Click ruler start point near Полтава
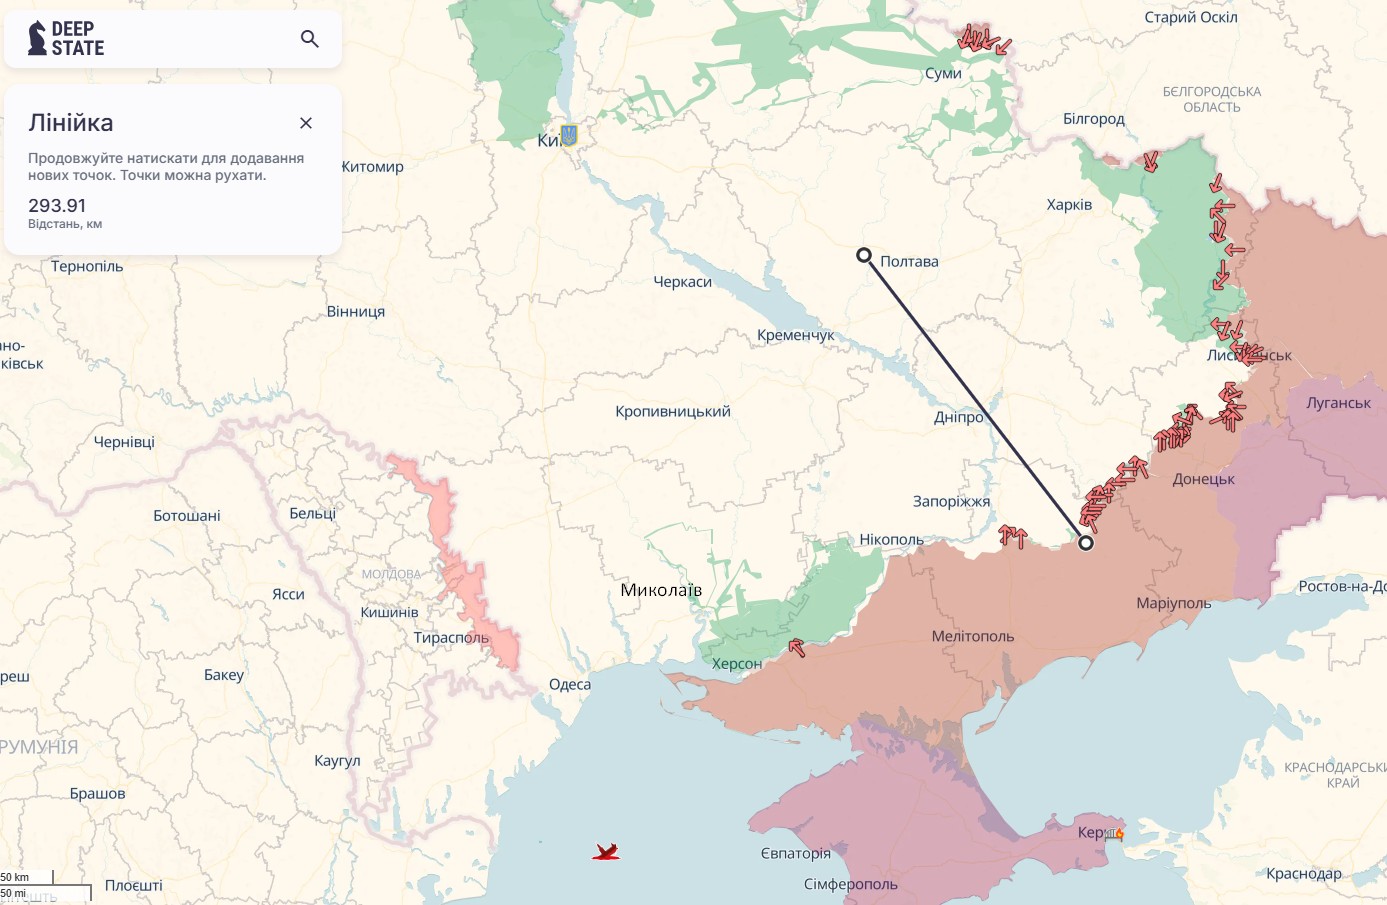The image size is (1387, 905). pyautogui.click(x=864, y=255)
